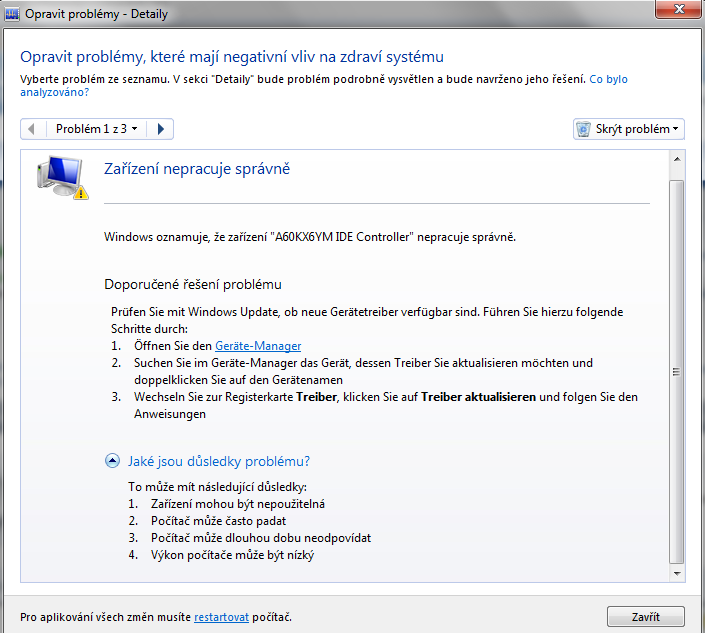Click 'Zařízení nepracuje správně' heading
705x633 pixels.
pyautogui.click(x=197, y=169)
